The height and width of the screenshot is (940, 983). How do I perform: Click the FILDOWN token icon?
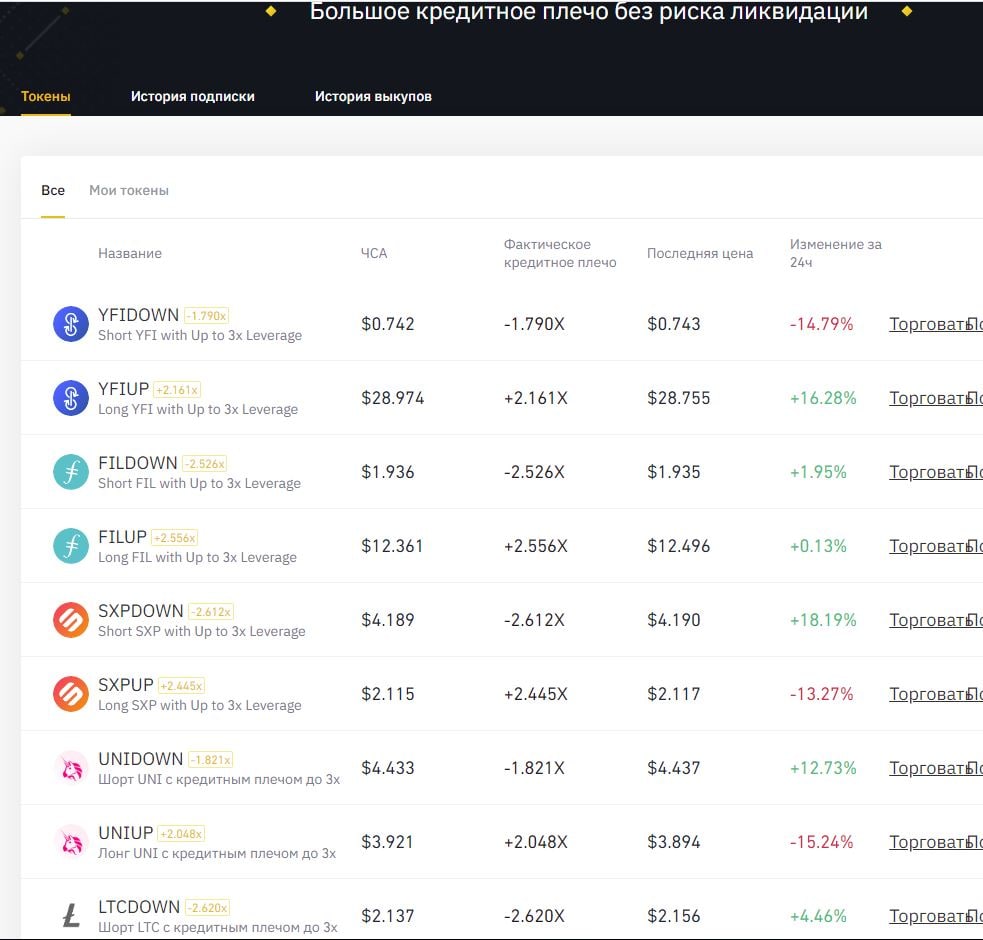pyautogui.click(x=71, y=472)
